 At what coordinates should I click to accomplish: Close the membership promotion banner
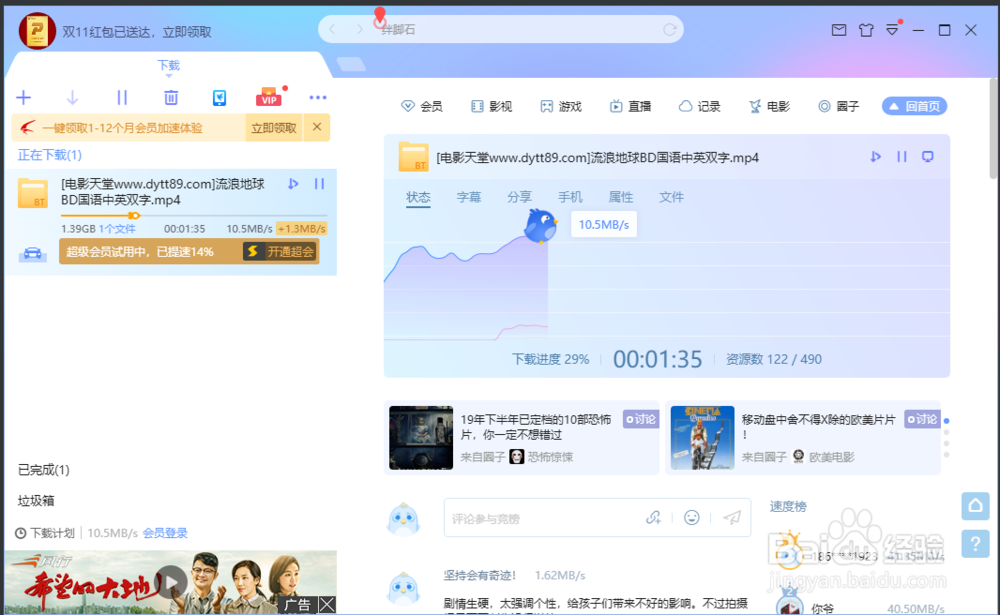point(317,127)
